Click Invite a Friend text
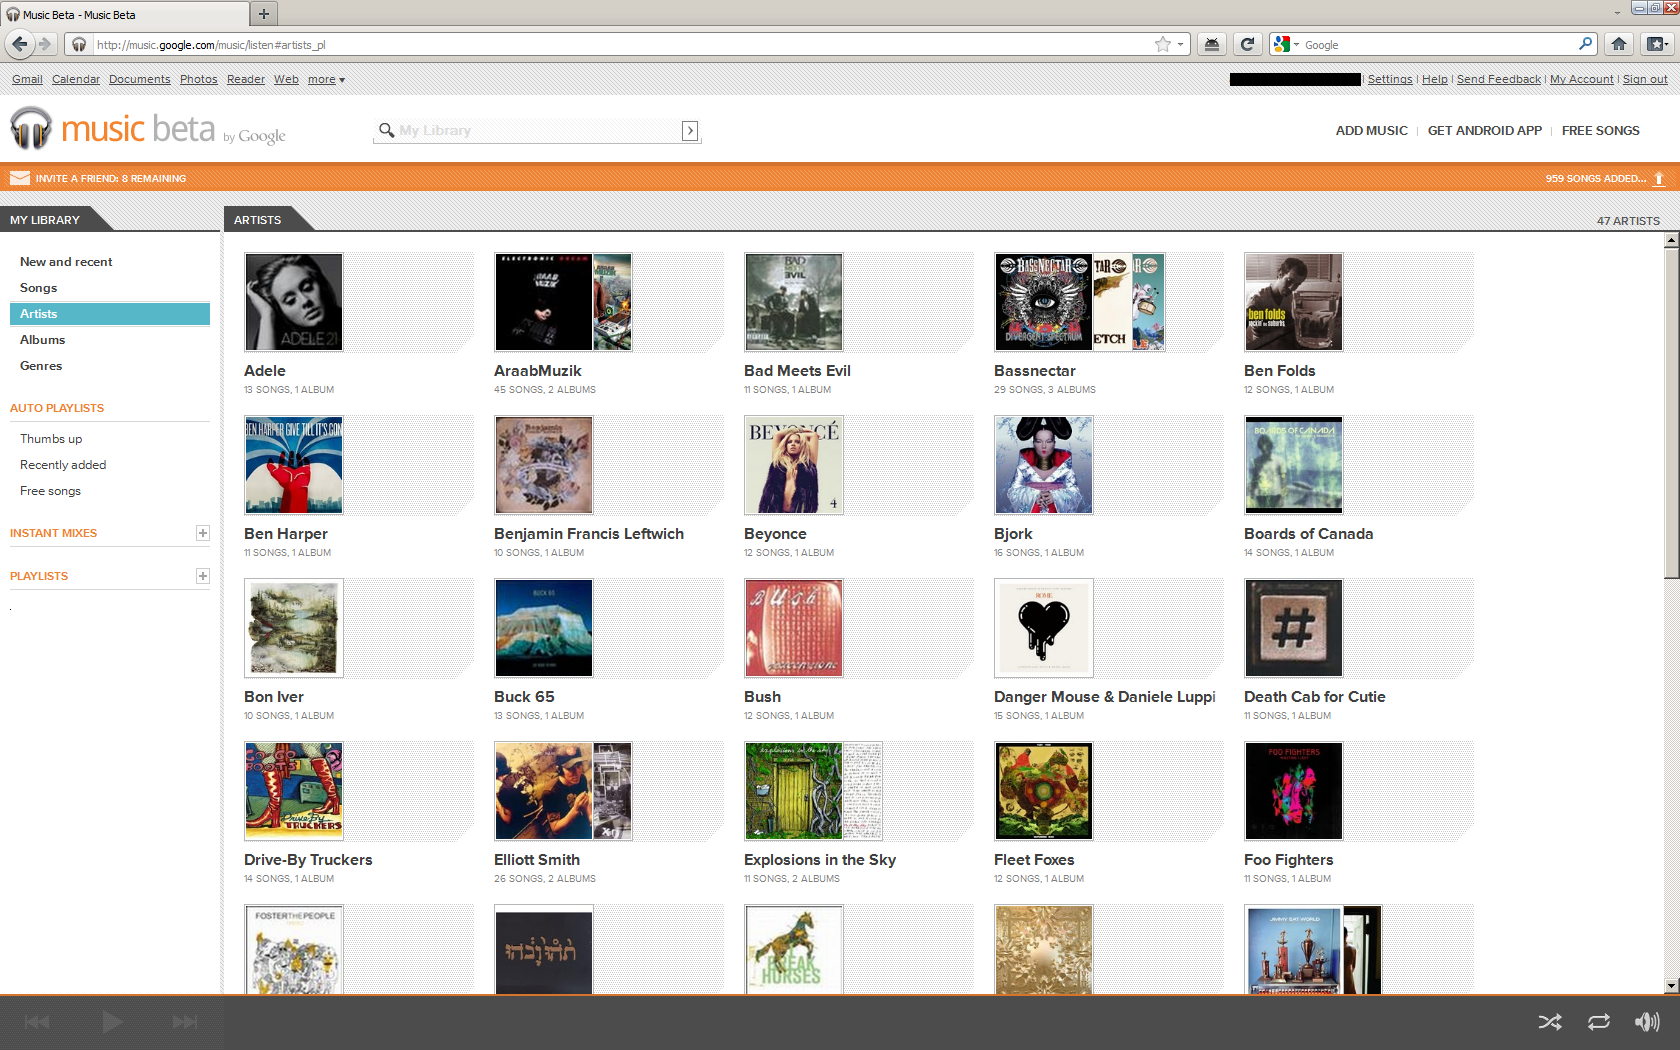 (x=111, y=179)
